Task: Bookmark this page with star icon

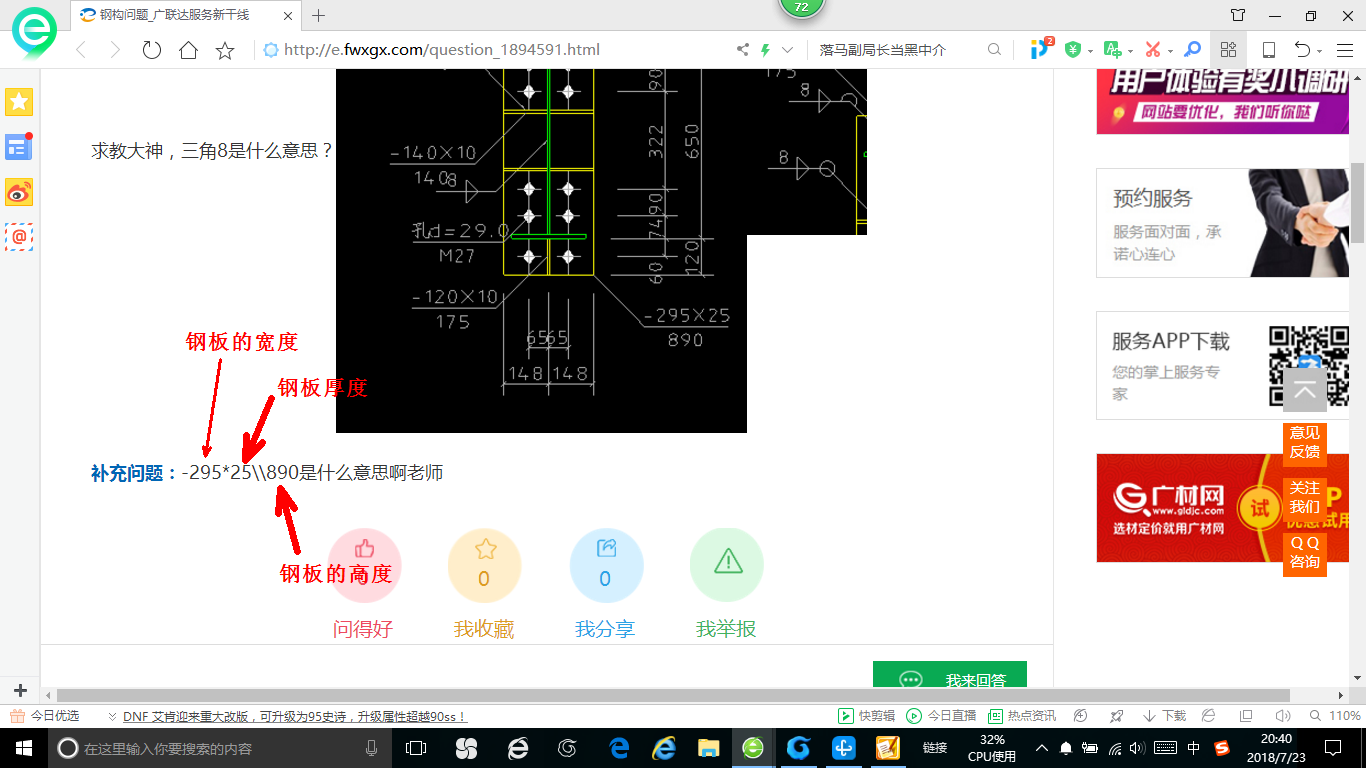Action: 225,50
